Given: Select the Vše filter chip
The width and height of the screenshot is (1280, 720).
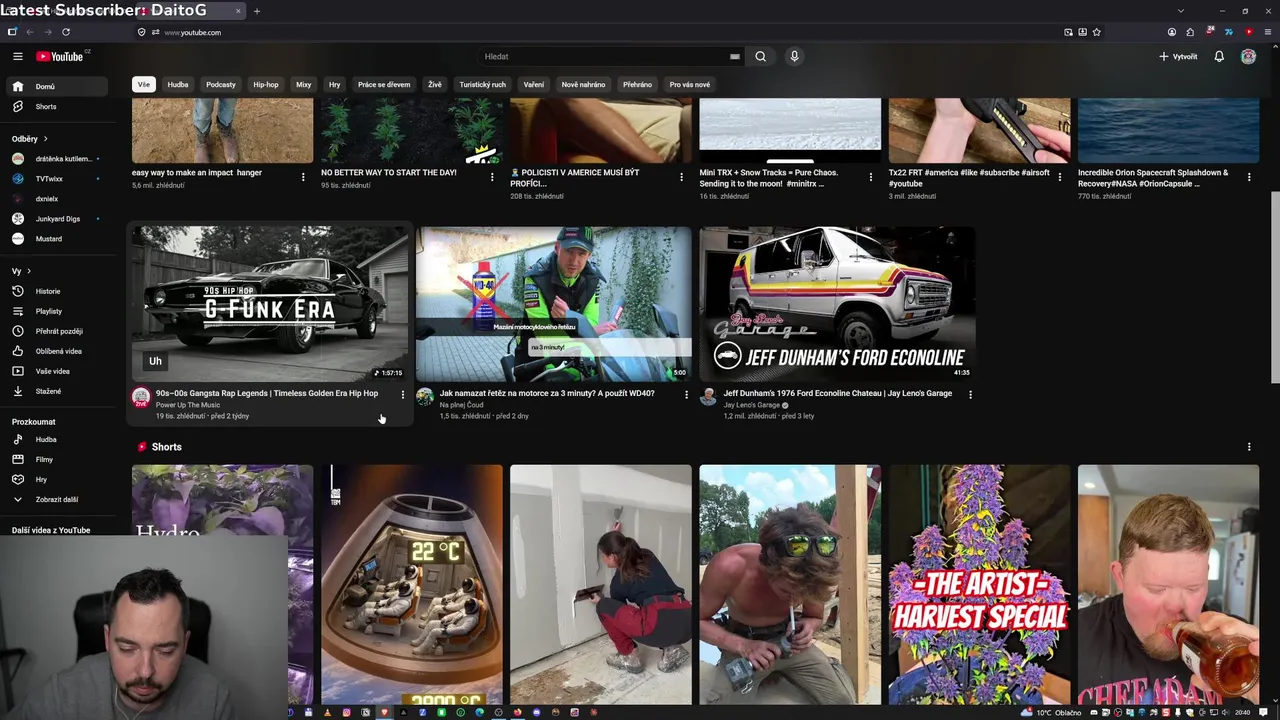Looking at the screenshot, I should [144, 85].
